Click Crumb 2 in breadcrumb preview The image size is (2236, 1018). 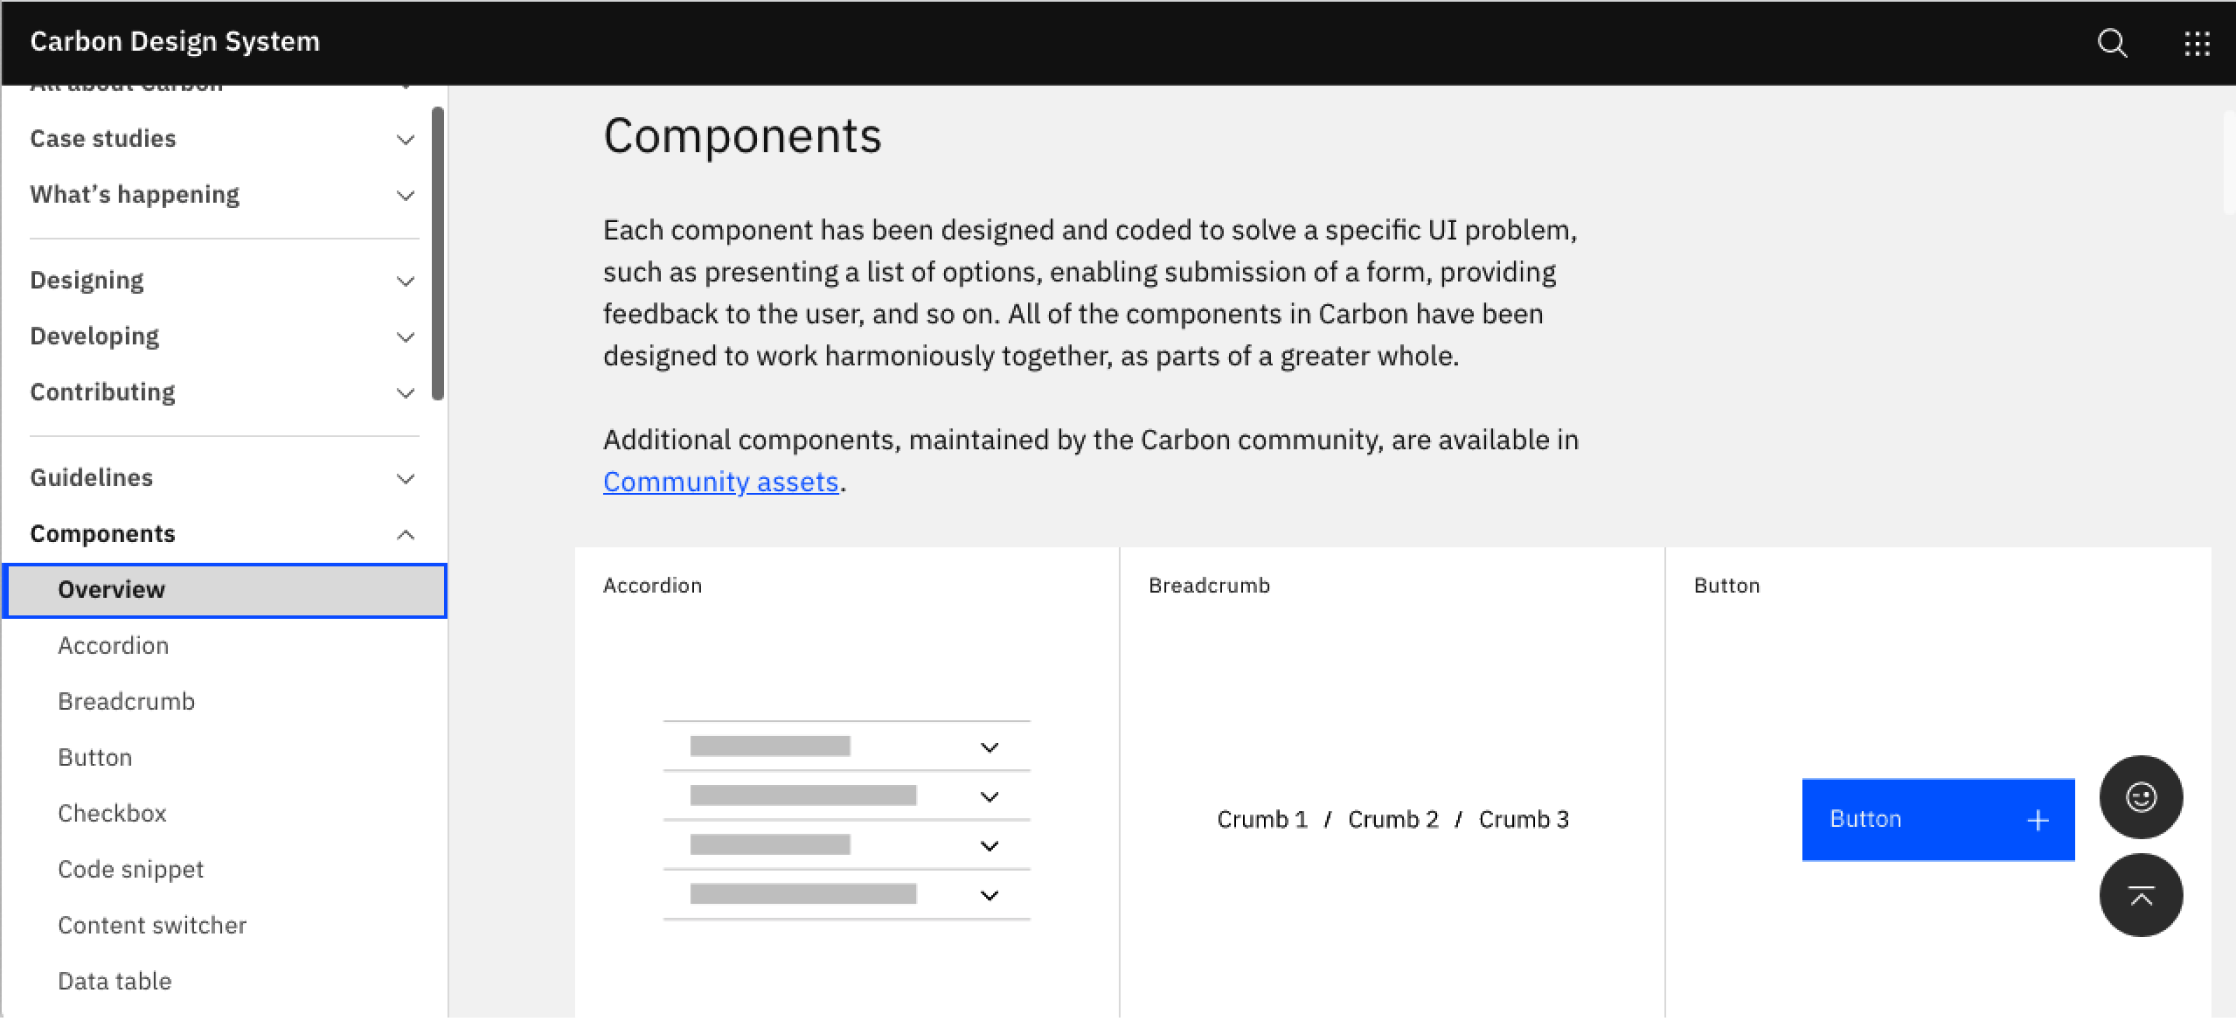(1393, 820)
